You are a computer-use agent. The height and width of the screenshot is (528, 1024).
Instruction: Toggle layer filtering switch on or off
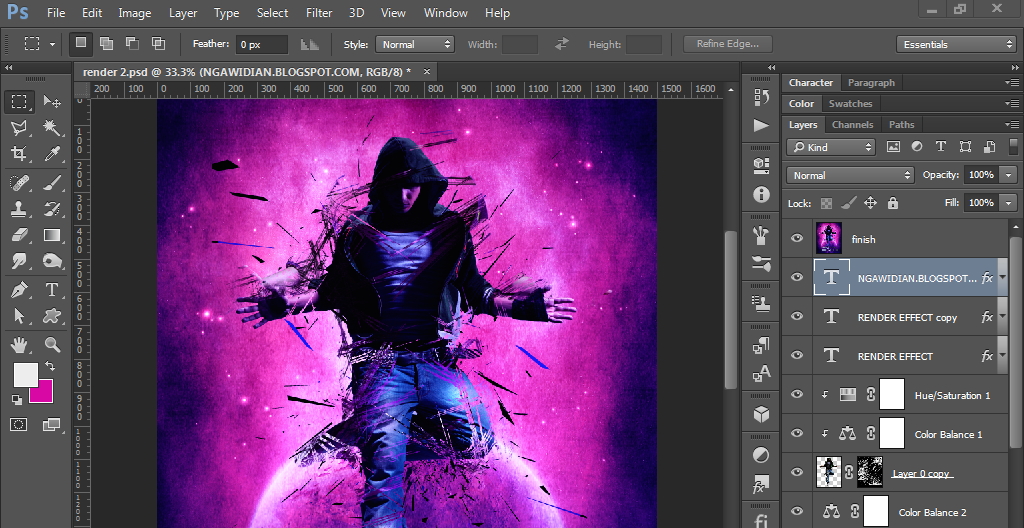click(x=1013, y=145)
